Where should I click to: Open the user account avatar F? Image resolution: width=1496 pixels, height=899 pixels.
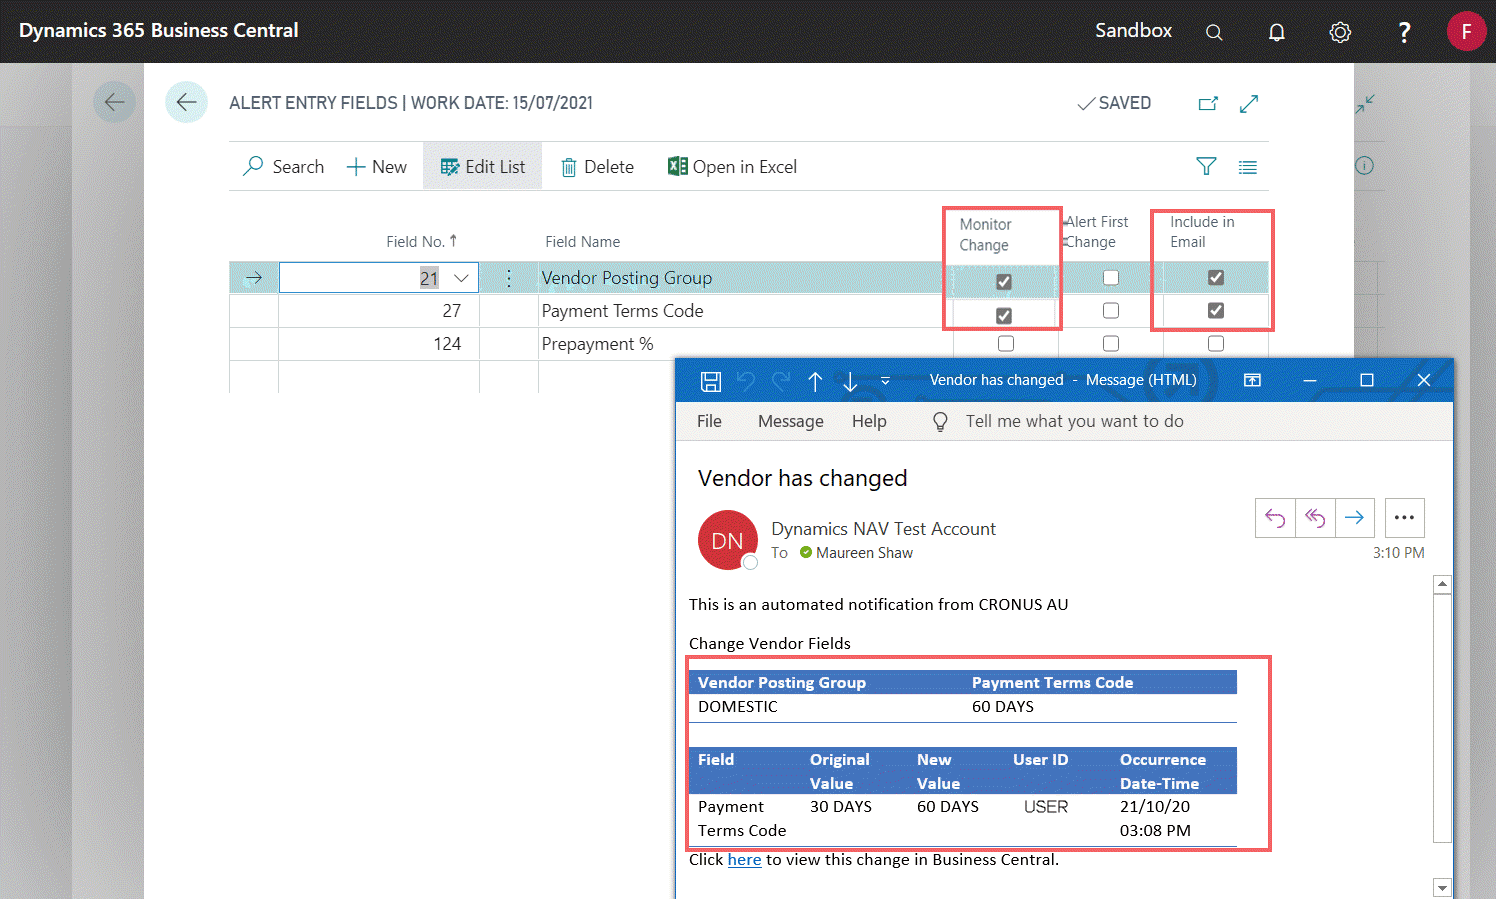(1466, 31)
